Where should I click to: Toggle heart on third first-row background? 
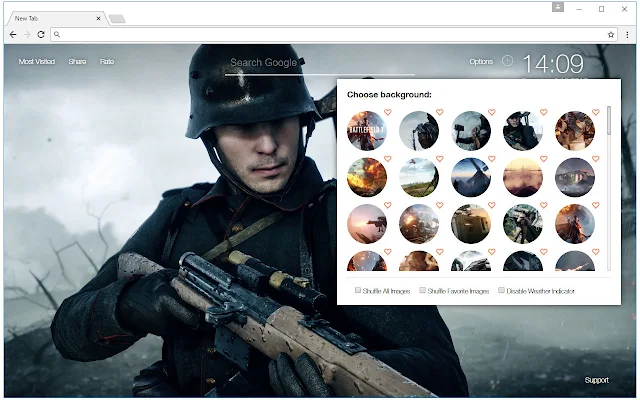(x=492, y=112)
